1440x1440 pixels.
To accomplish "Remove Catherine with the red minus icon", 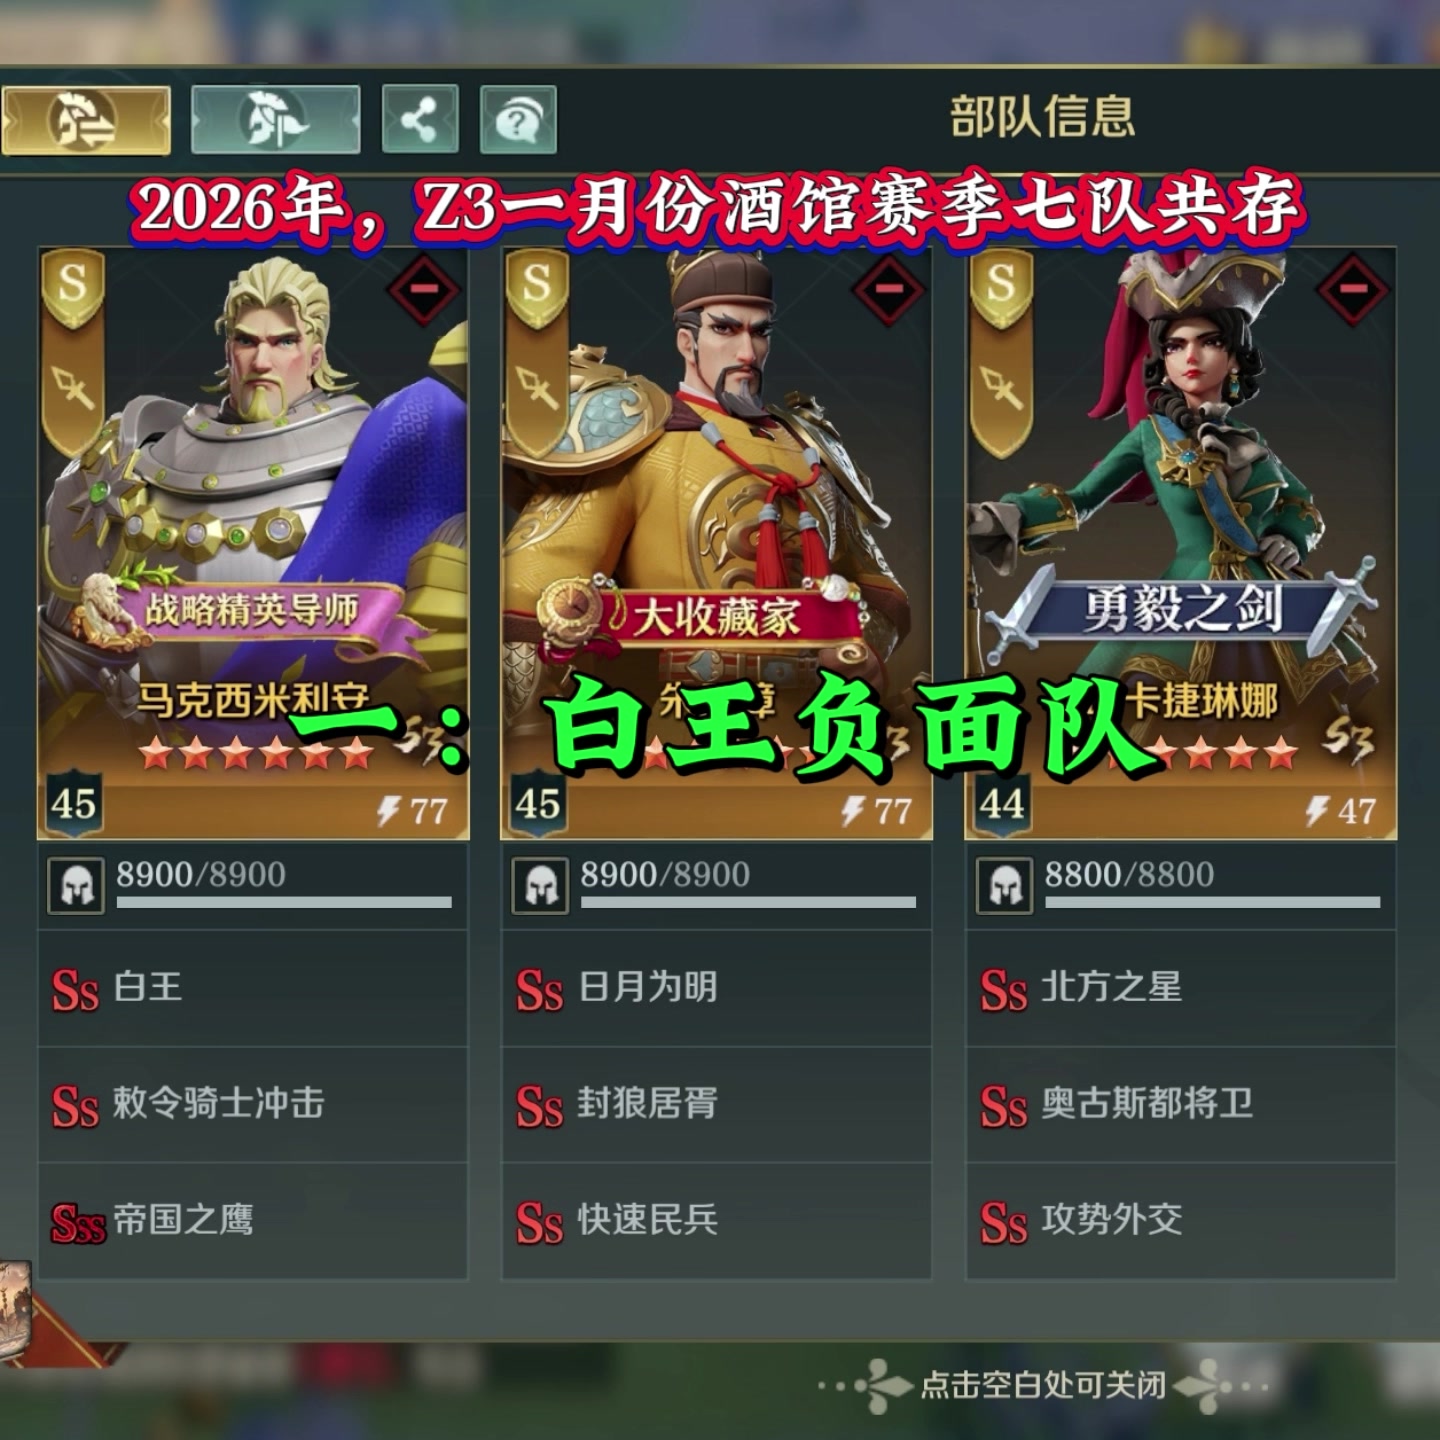I will coord(1353,289).
